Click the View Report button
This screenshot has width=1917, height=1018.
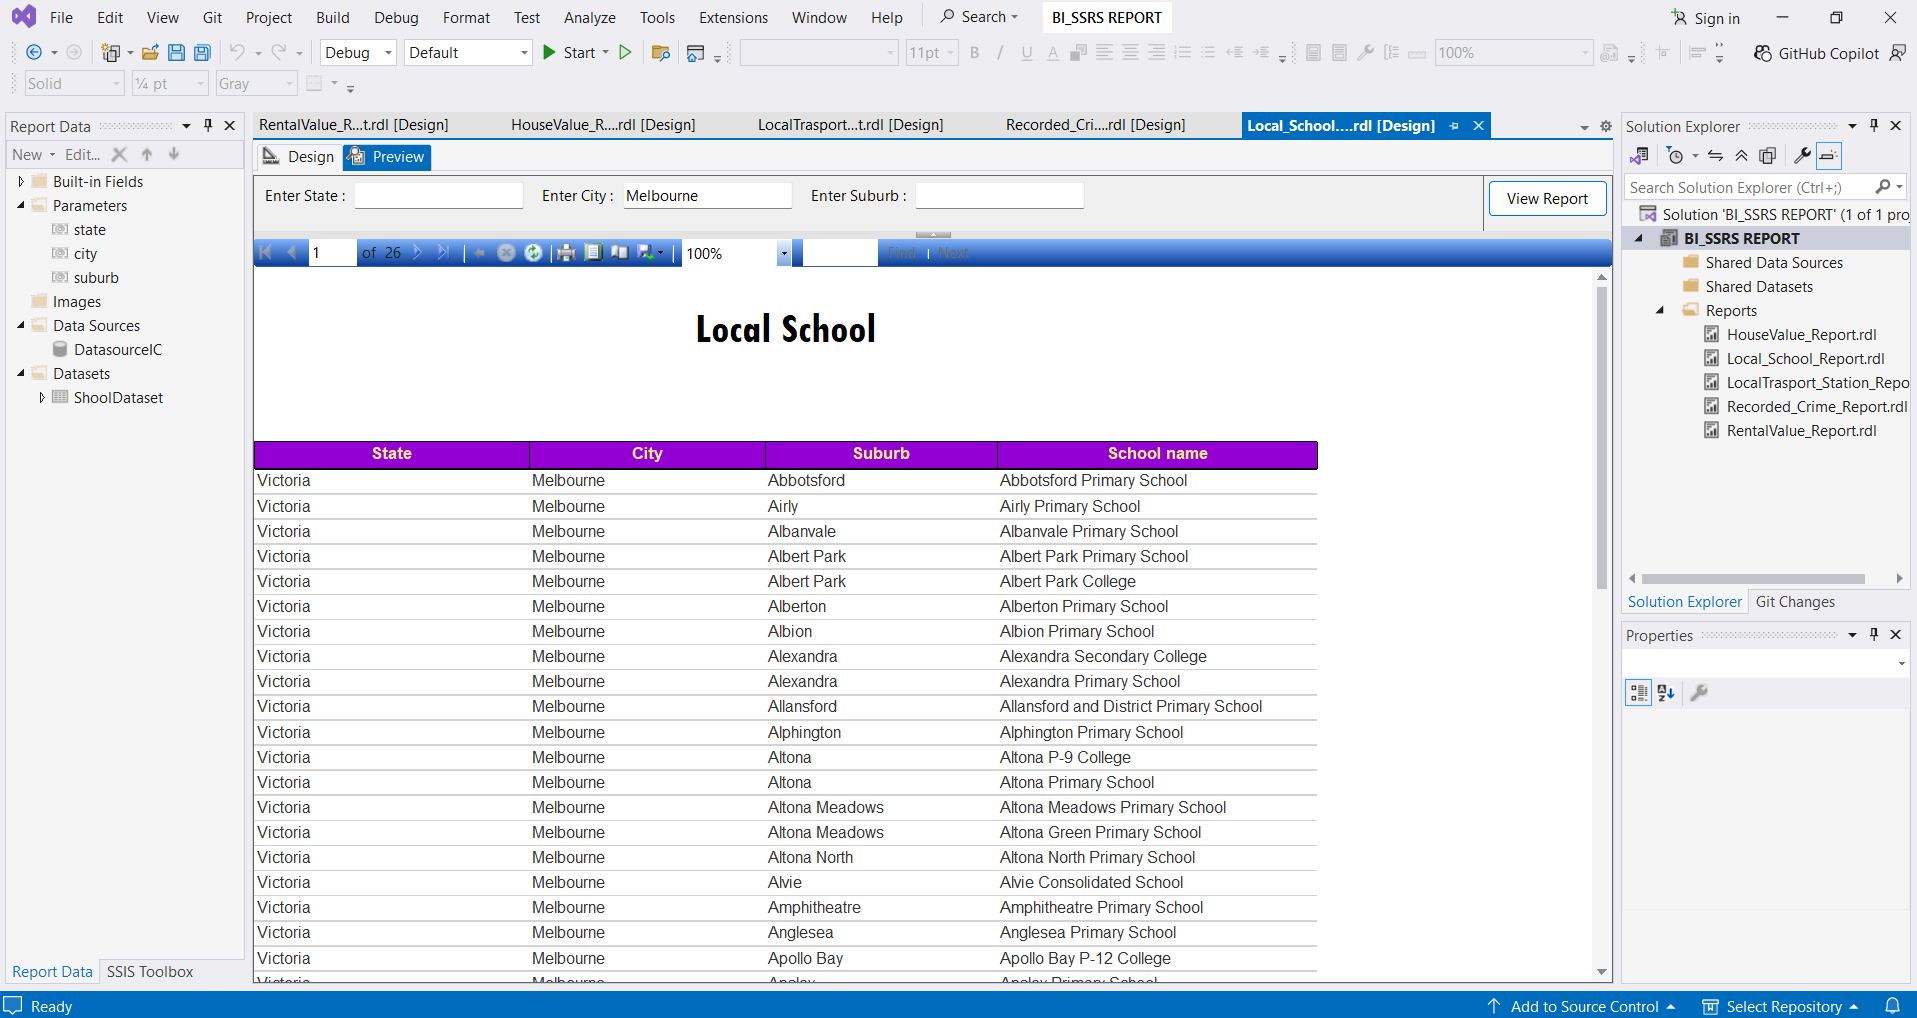[x=1547, y=198]
